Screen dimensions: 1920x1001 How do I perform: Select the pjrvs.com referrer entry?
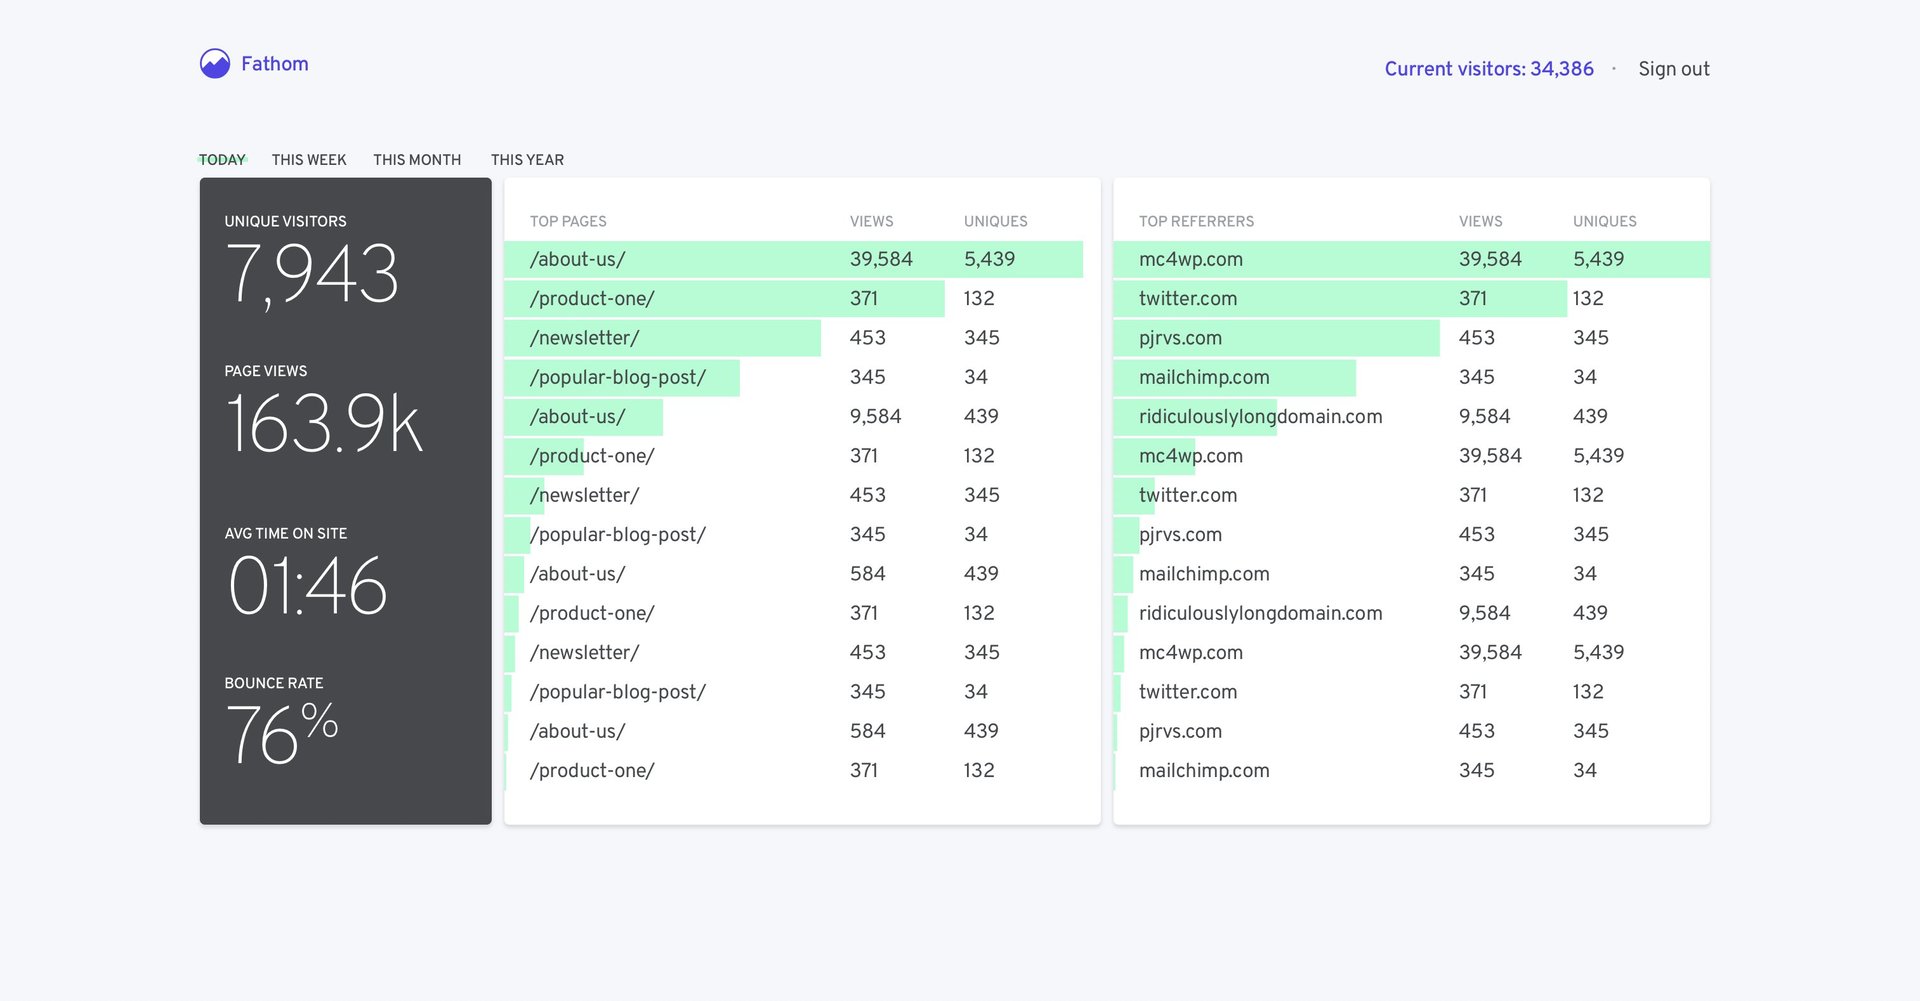point(1180,337)
